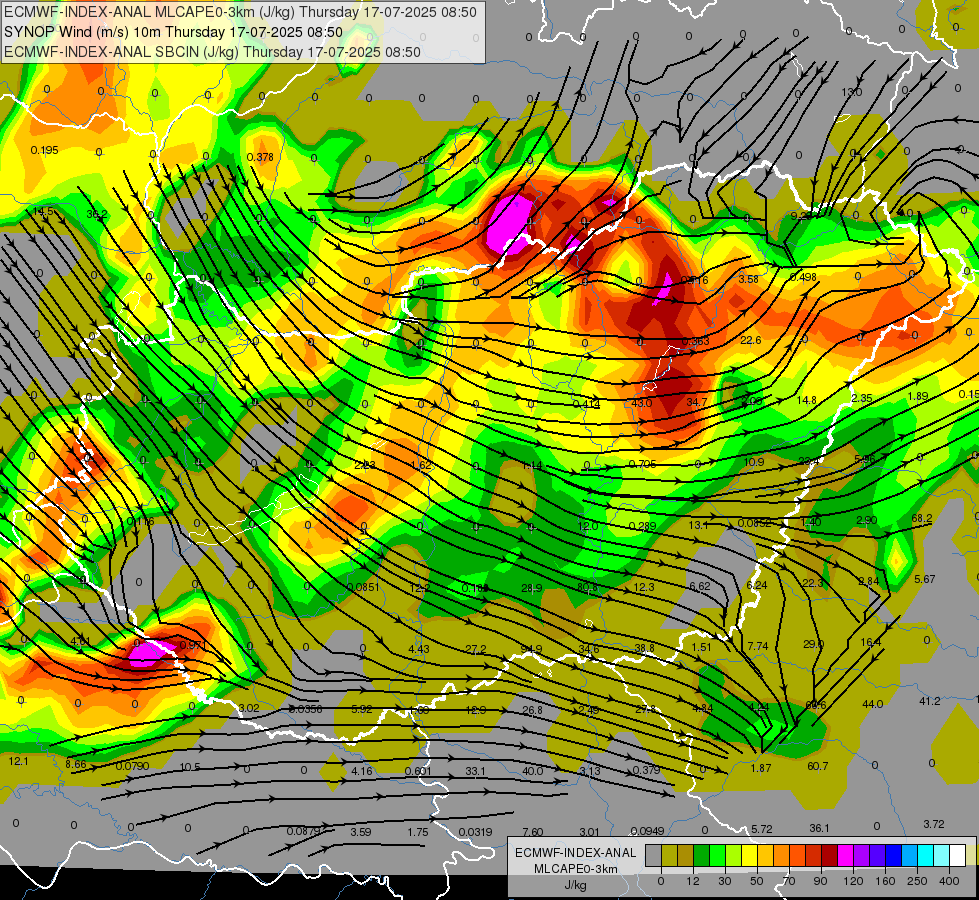Screen dimensions: 979x900
Task: Click the legend tick label 250
Action: tap(917, 881)
